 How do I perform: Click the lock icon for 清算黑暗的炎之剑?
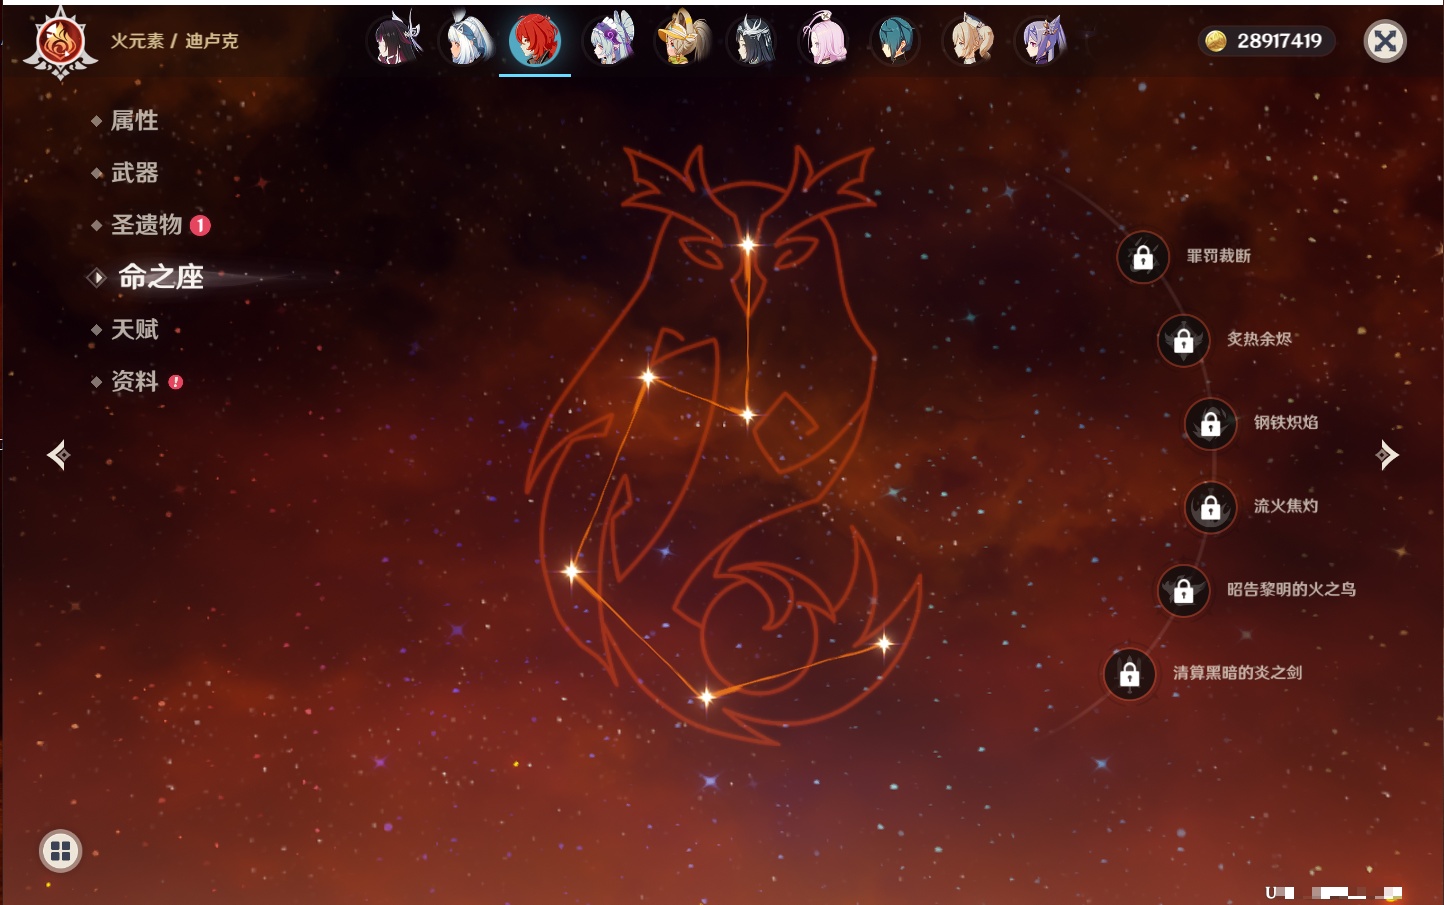(x=1129, y=674)
